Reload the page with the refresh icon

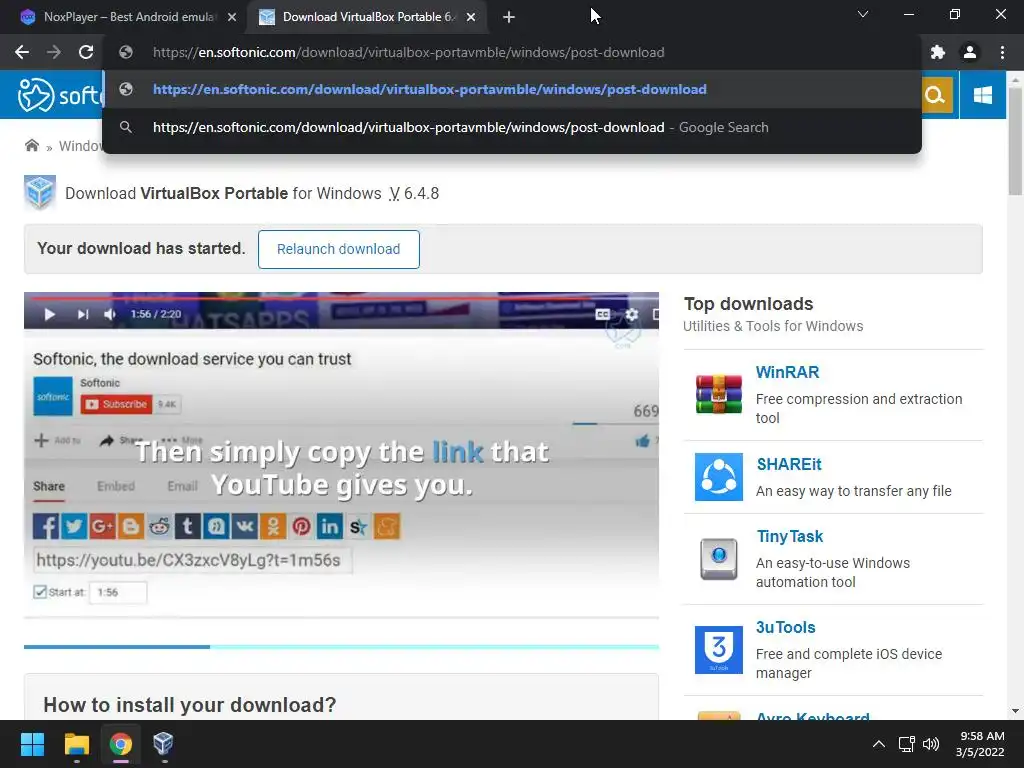86,52
